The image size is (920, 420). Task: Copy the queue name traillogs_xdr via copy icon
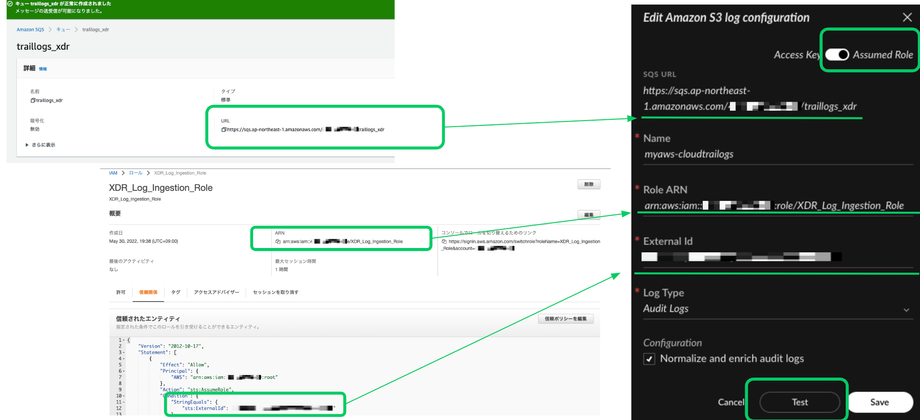click(32, 100)
